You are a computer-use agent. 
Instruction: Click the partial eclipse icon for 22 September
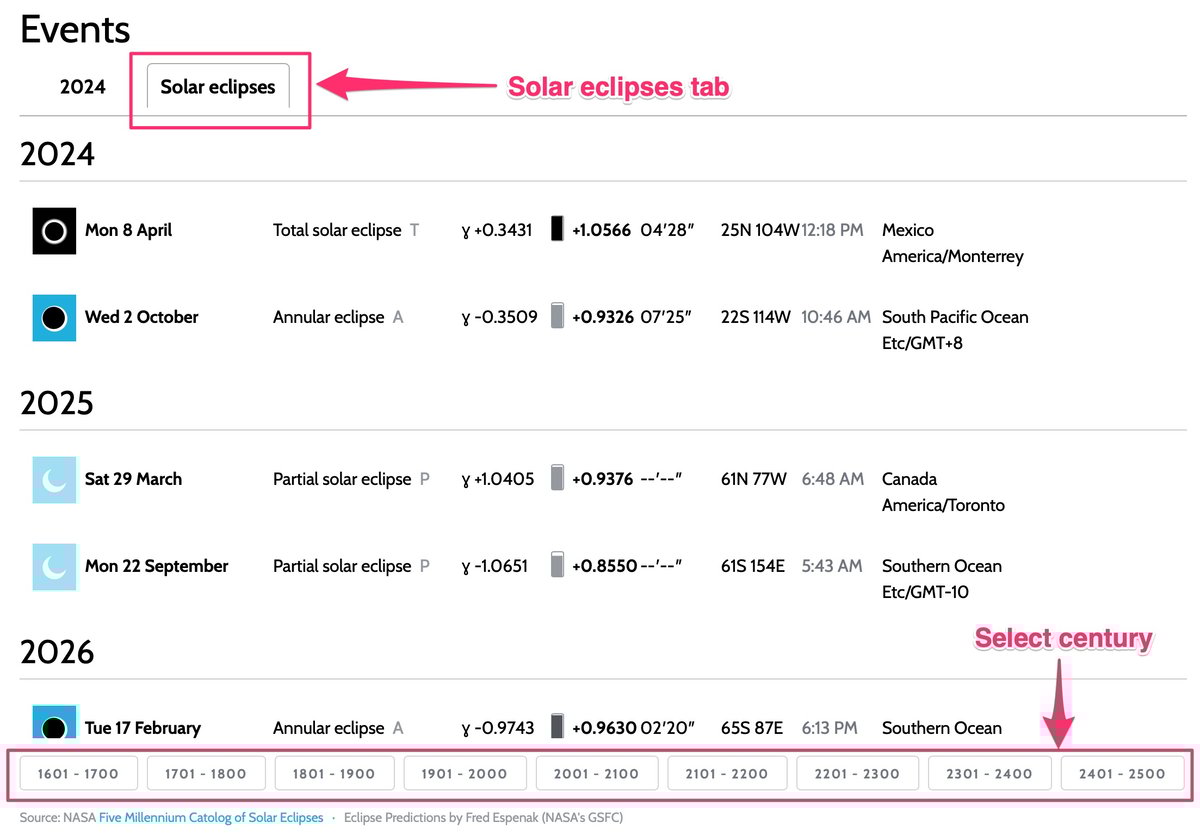(x=54, y=567)
